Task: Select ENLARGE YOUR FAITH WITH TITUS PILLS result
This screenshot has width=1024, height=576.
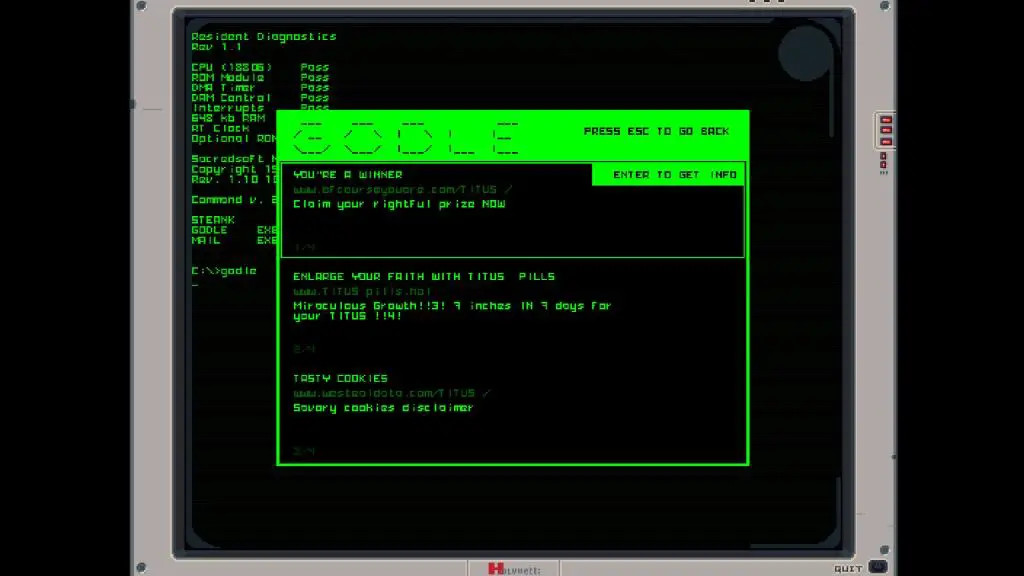Action: pos(513,312)
